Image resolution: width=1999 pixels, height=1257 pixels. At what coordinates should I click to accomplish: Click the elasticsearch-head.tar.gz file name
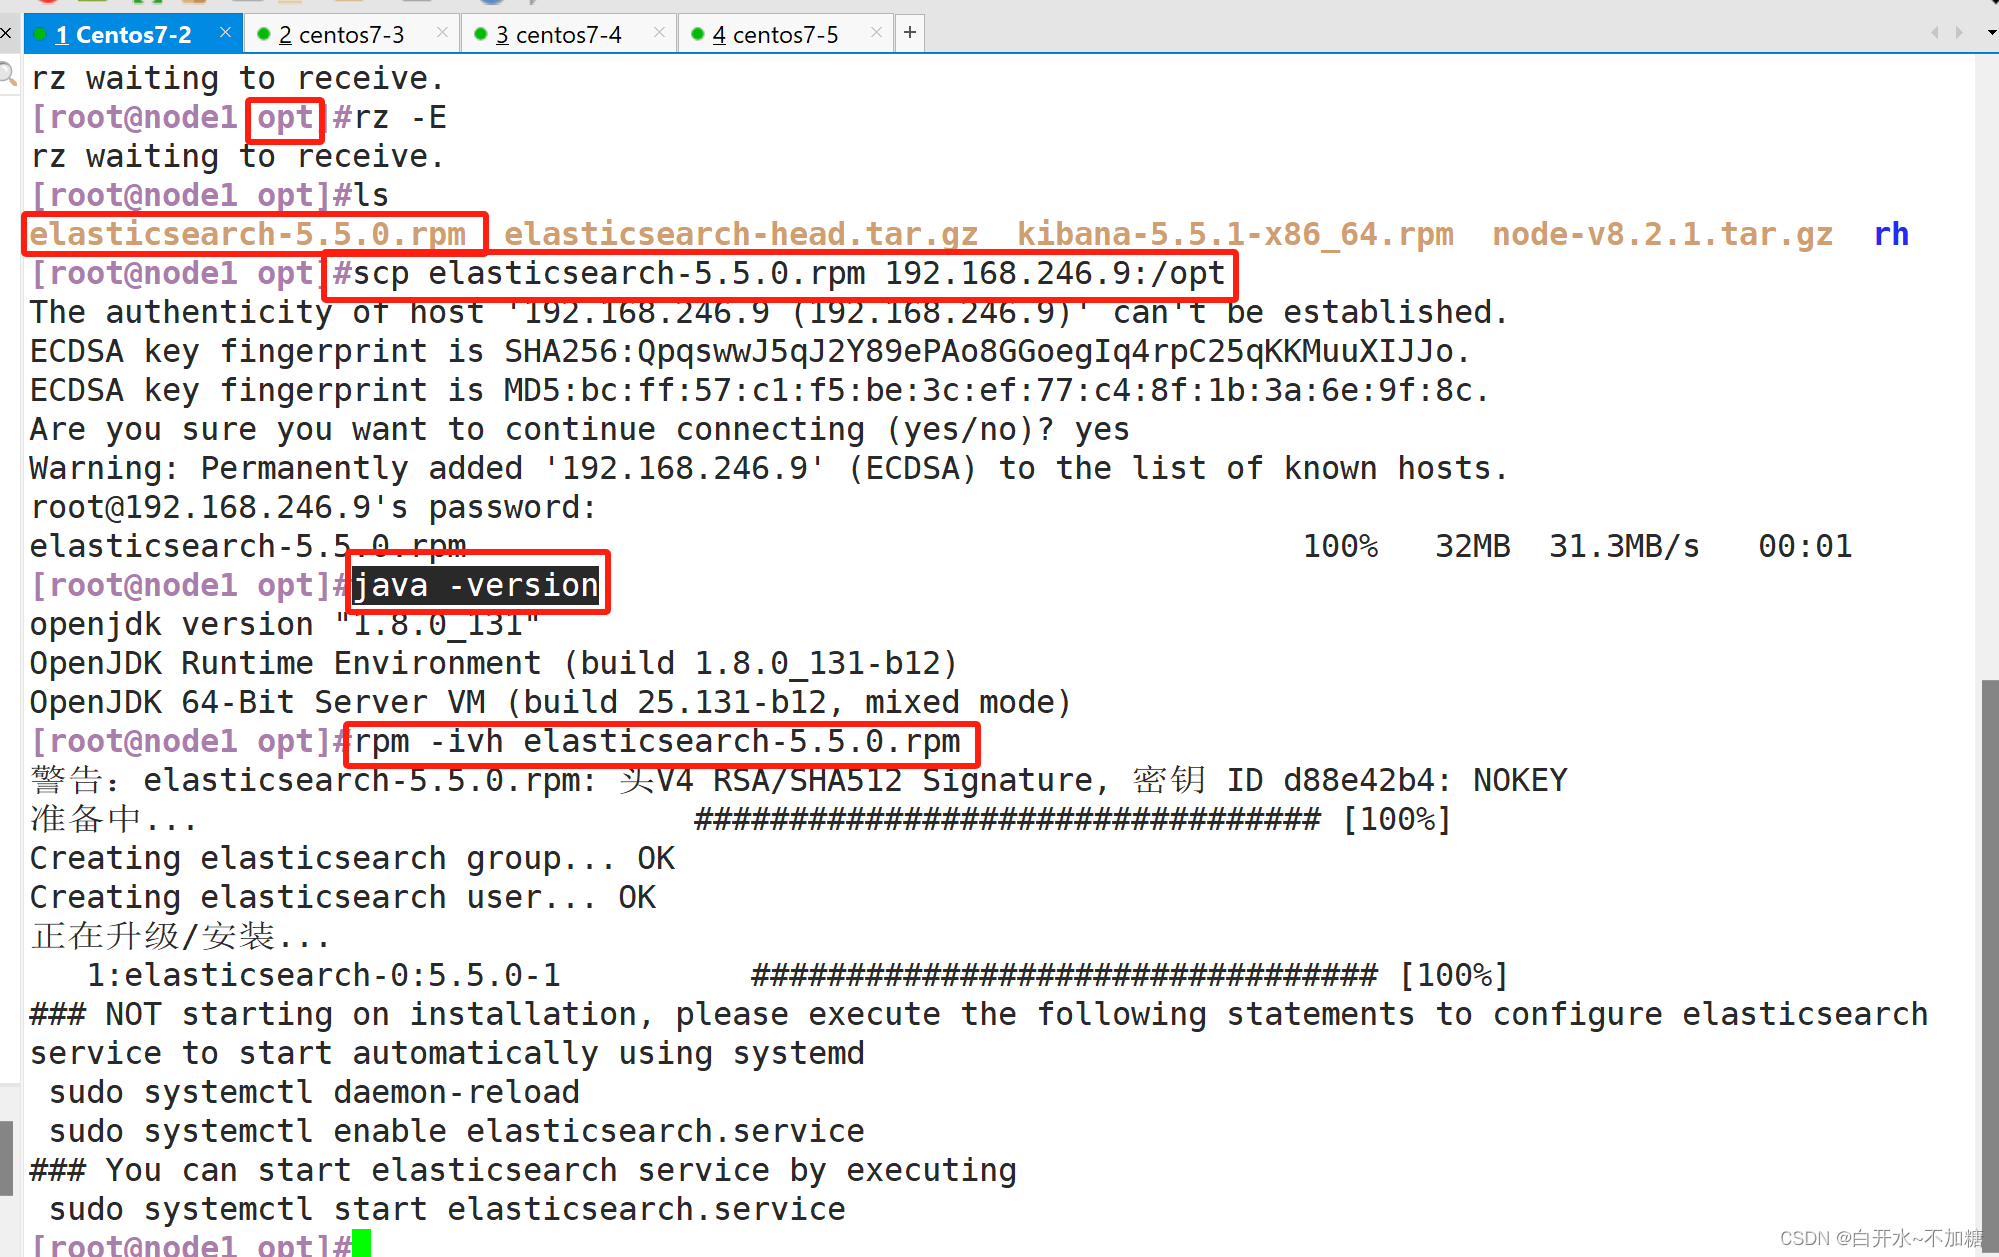click(x=741, y=234)
